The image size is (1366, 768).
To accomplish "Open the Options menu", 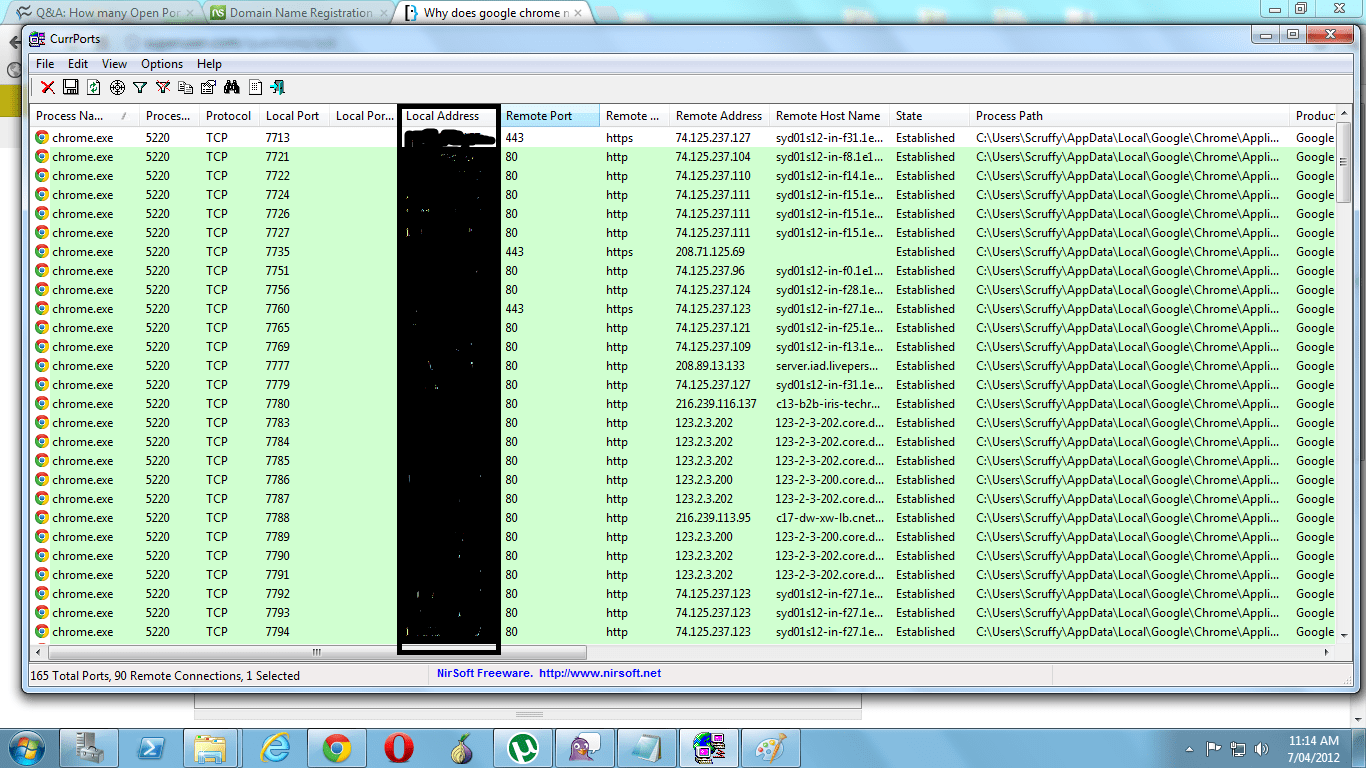I will 161,63.
